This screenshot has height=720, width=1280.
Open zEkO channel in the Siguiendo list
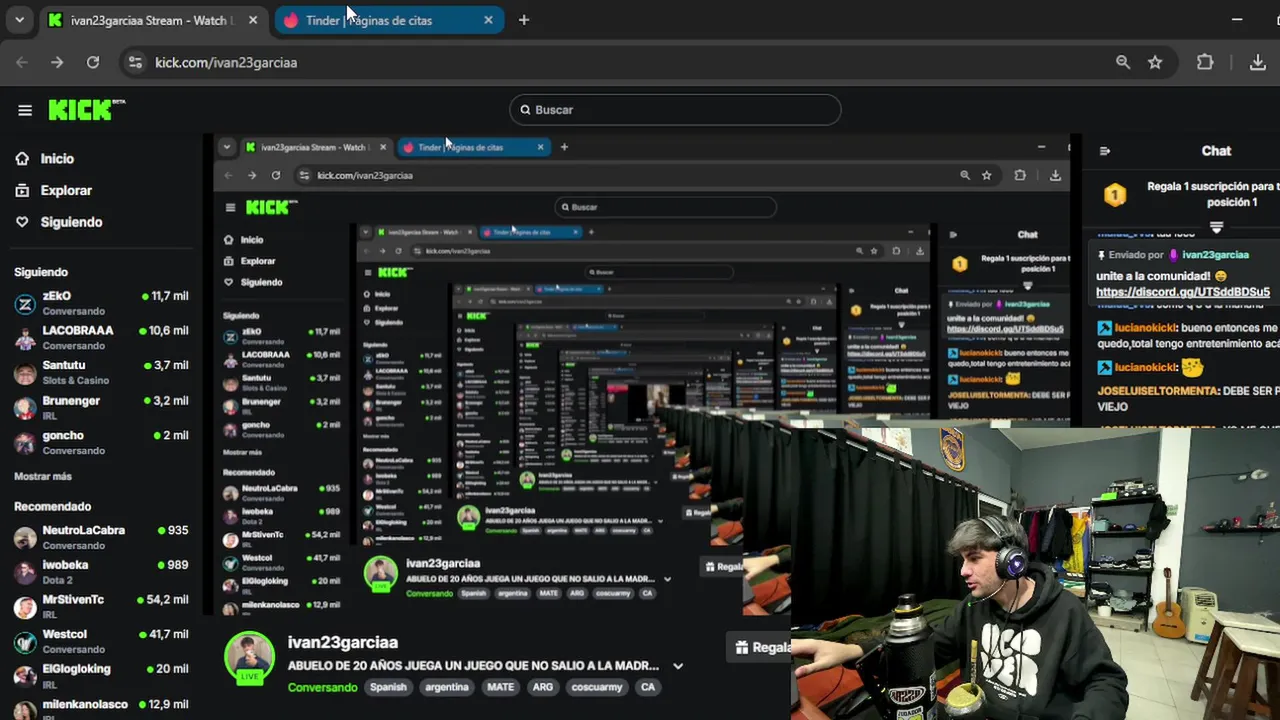[100, 303]
